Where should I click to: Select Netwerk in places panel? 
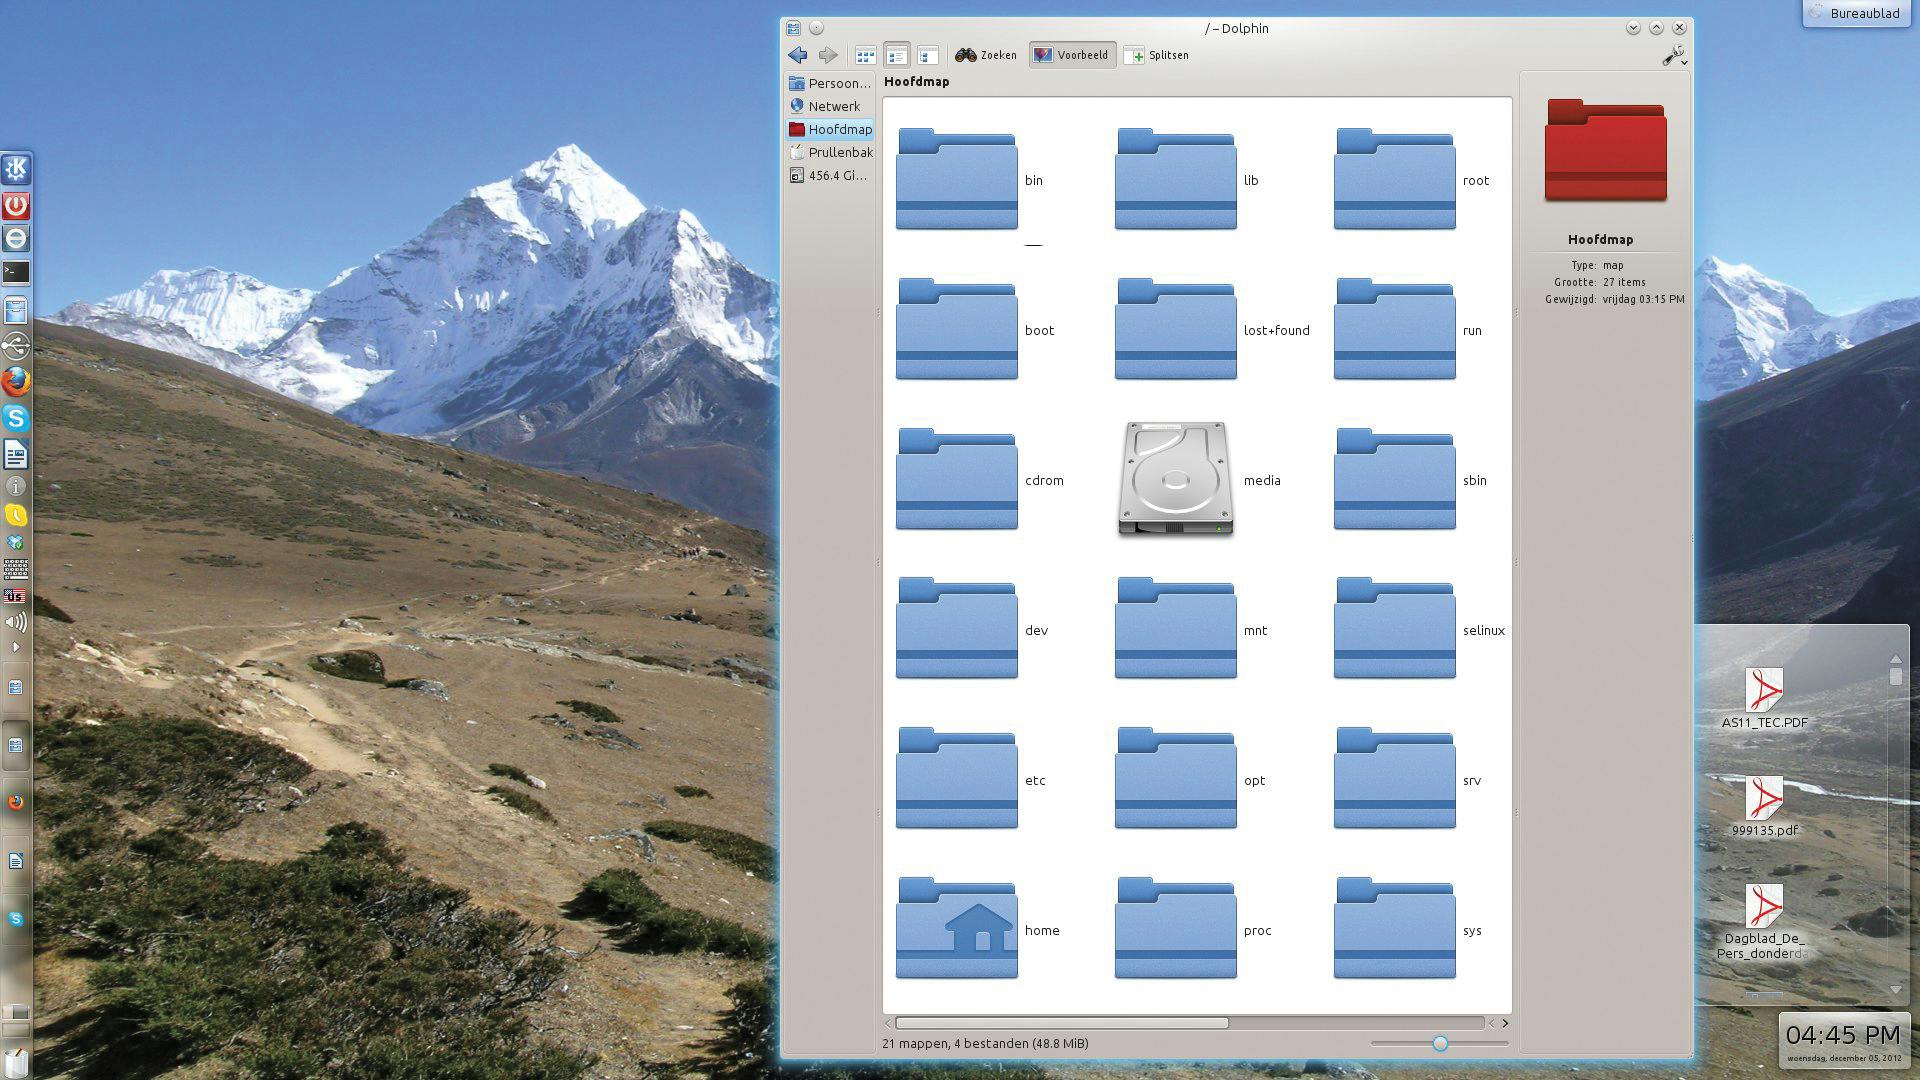point(833,106)
